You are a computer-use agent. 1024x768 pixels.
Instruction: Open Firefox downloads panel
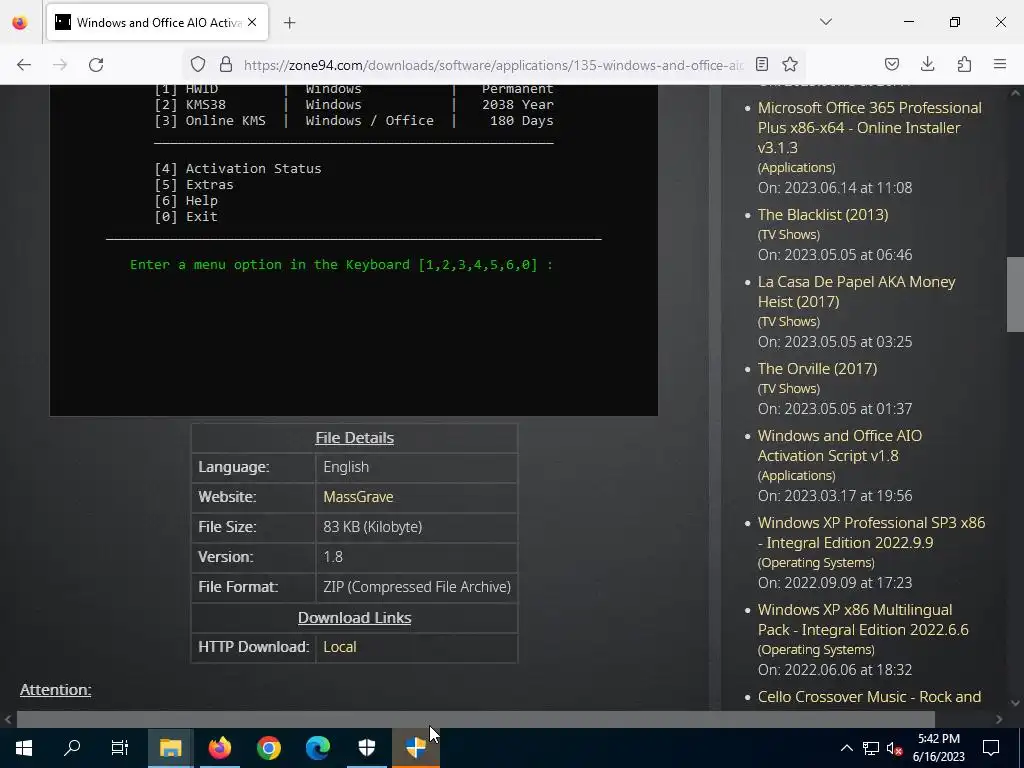pyautogui.click(x=927, y=64)
